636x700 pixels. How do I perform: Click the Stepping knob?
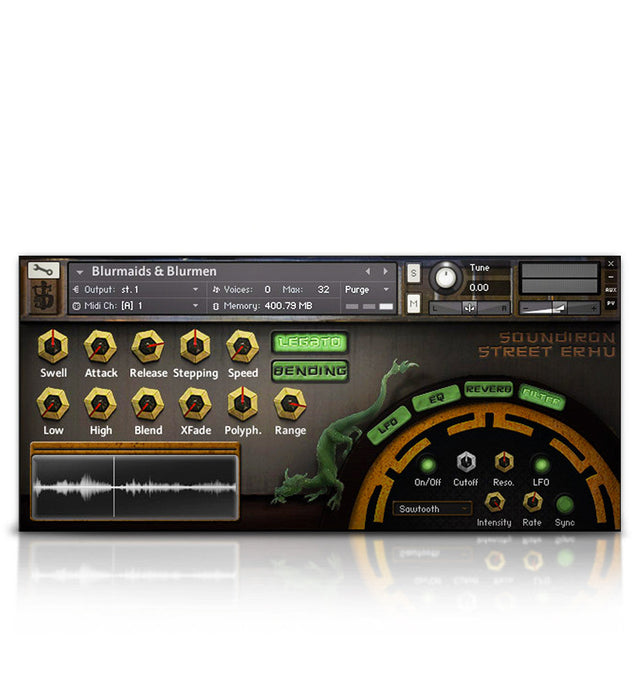pos(195,346)
